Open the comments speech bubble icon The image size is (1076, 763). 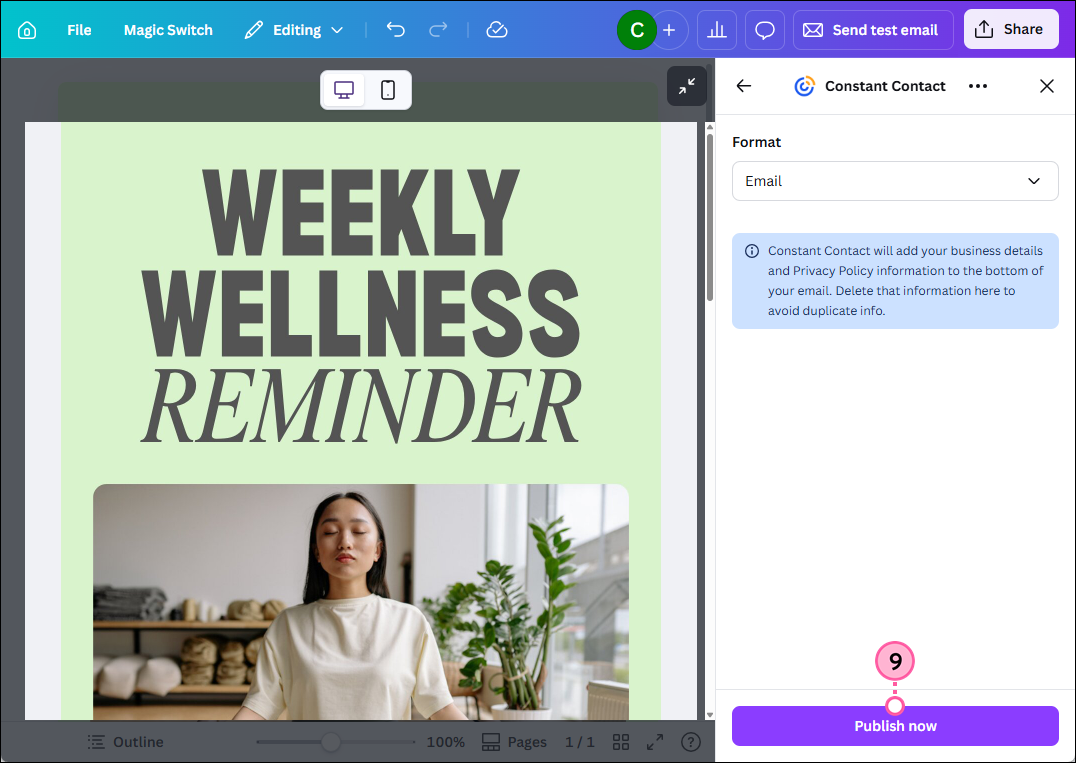[x=764, y=30]
